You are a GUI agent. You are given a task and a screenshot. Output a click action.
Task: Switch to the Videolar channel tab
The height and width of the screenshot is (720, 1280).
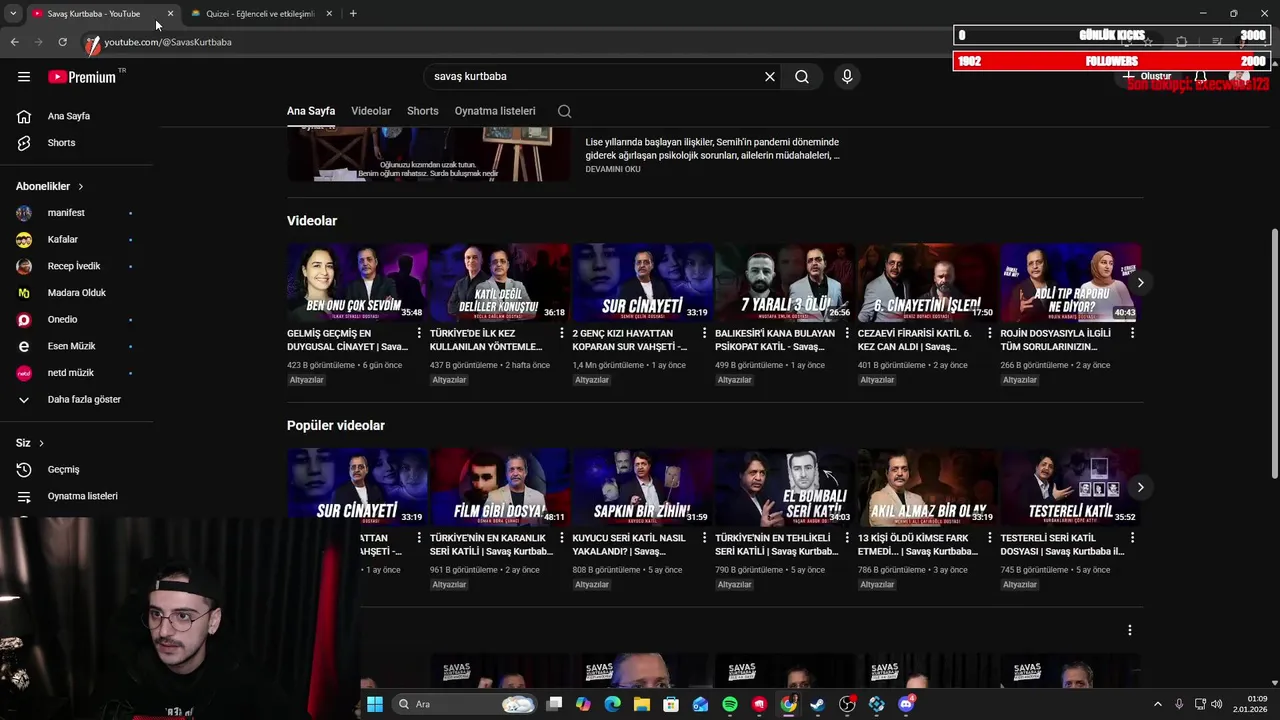click(371, 111)
